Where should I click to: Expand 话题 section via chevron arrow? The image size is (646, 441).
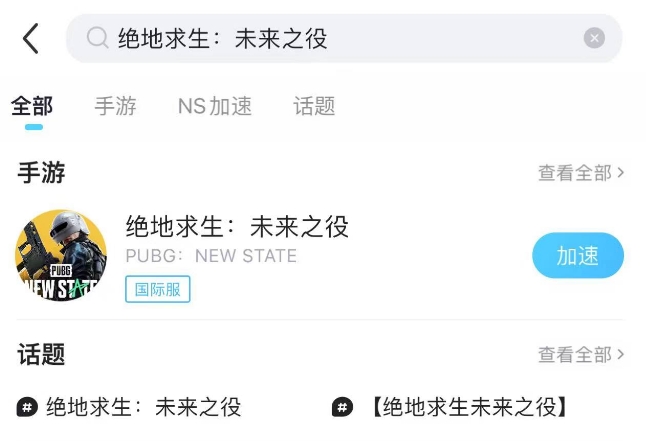pos(621,354)
